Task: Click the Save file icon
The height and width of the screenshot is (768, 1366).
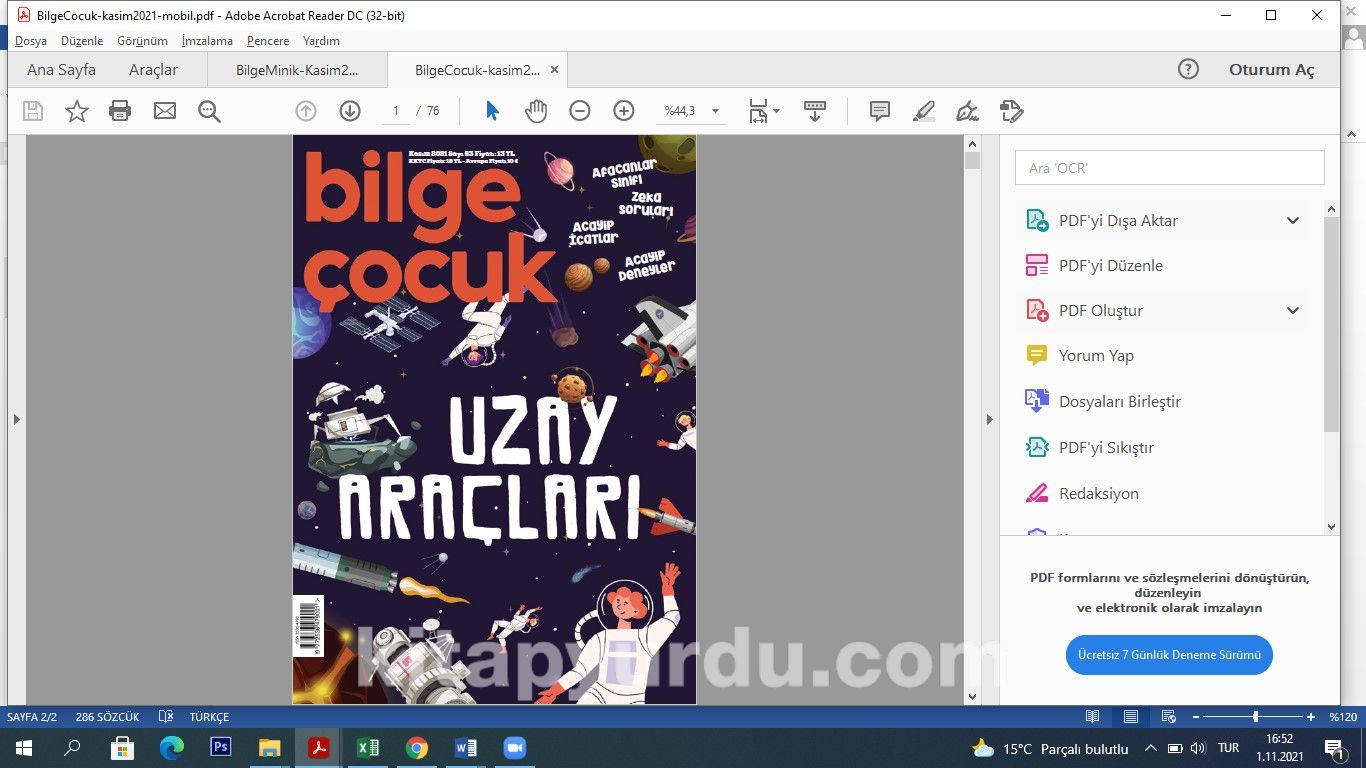Action: coord(33,111)
